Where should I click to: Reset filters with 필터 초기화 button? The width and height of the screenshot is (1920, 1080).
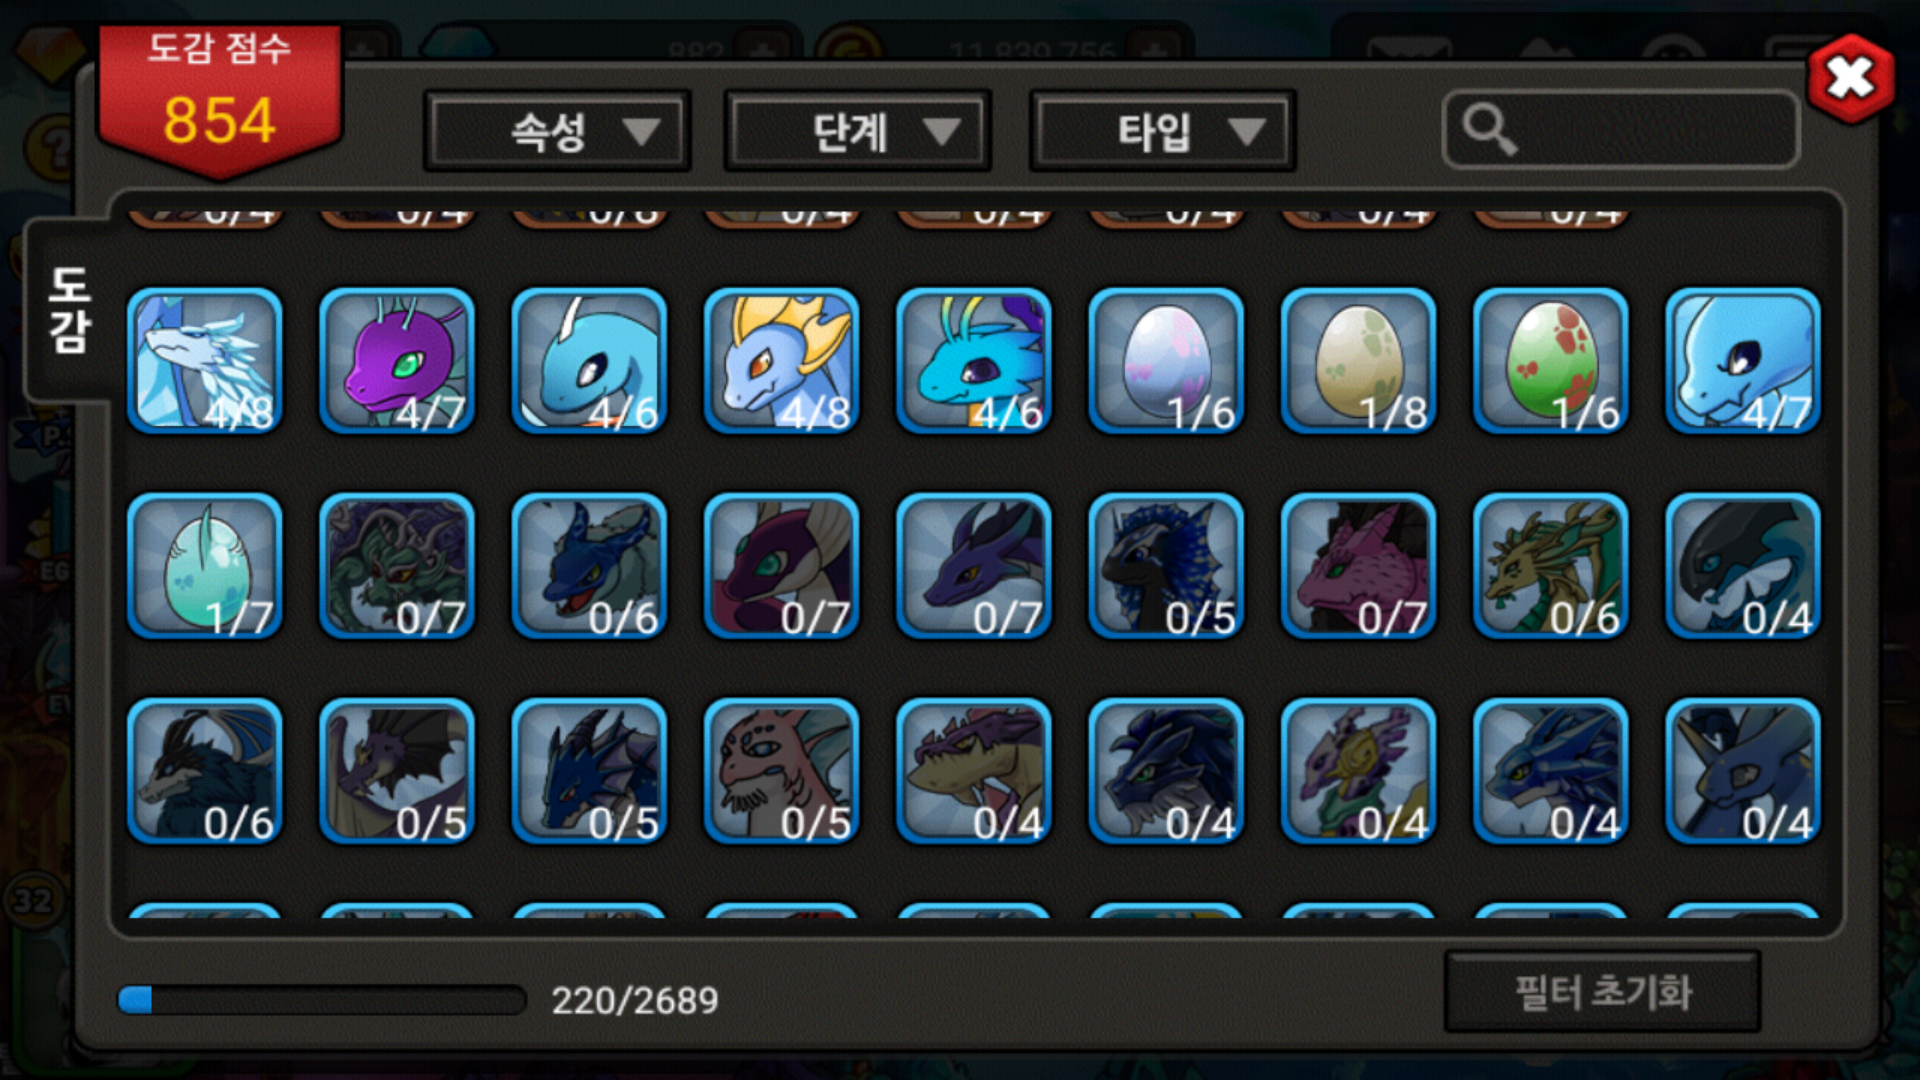pos(1602,992)
